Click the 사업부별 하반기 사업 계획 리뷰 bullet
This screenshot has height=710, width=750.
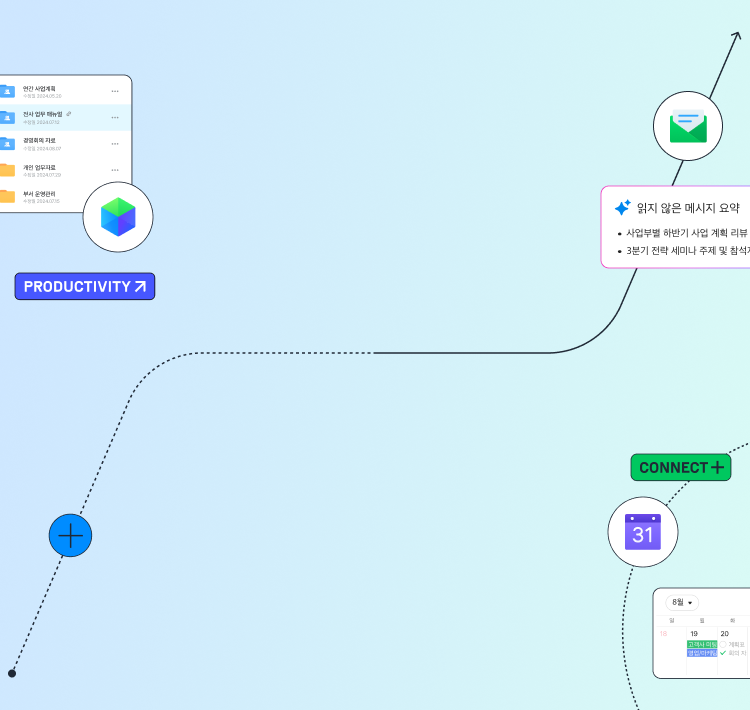pyautogui.click(x=687, y=233)
